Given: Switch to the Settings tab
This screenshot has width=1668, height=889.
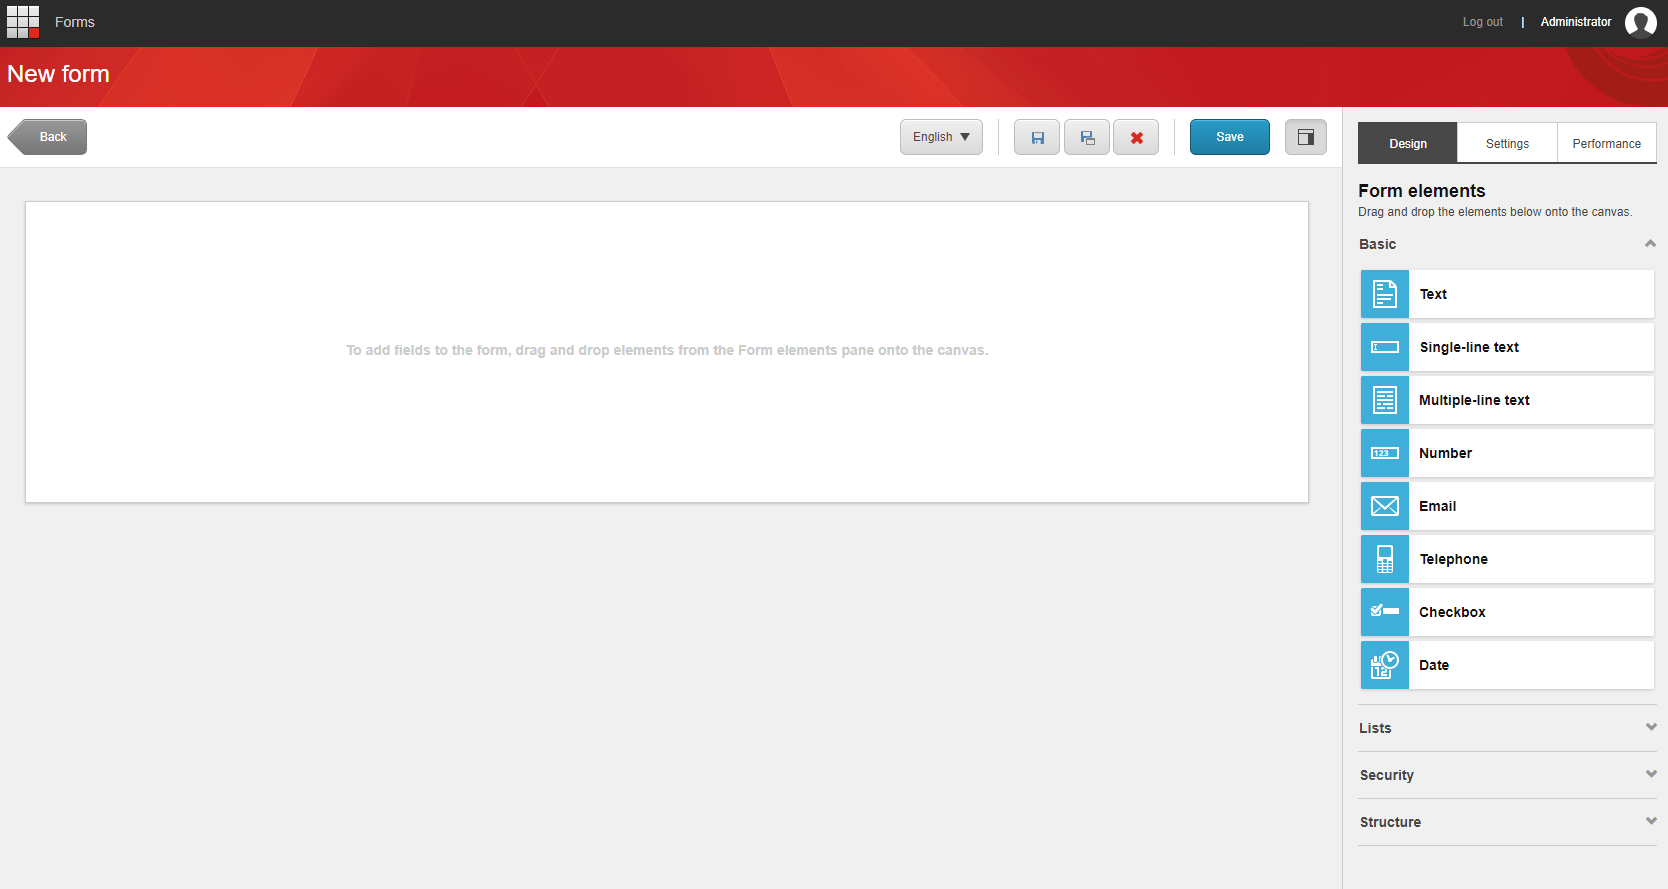Looking at the screenshot, I should pos(1507,144).
